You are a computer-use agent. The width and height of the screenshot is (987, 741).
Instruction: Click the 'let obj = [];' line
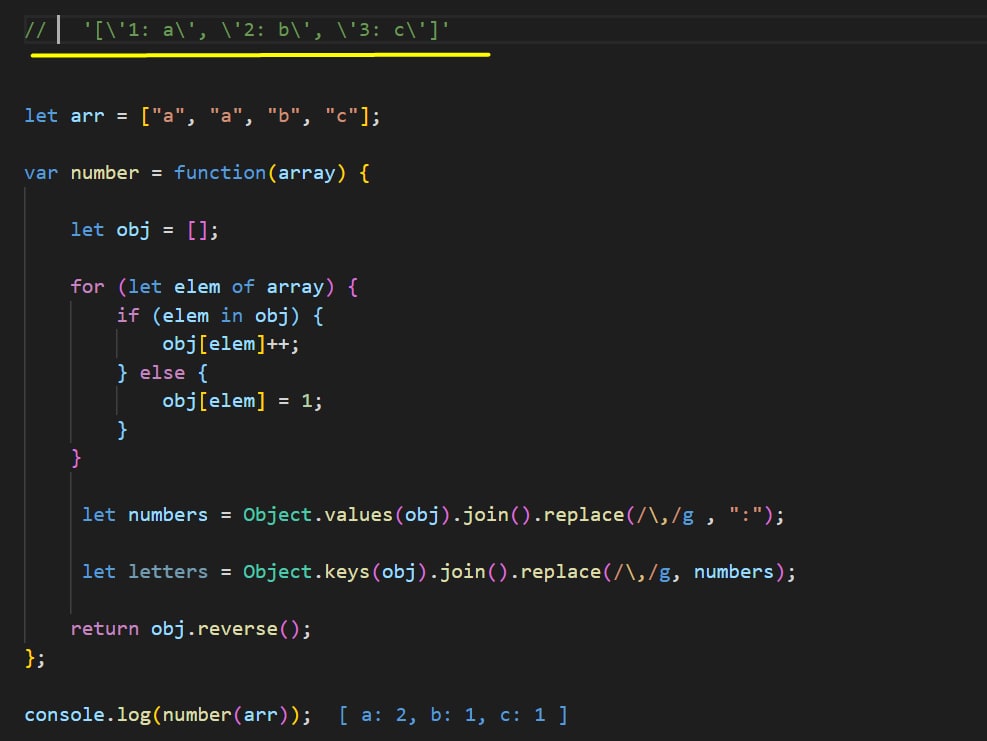tap(144, 230)
